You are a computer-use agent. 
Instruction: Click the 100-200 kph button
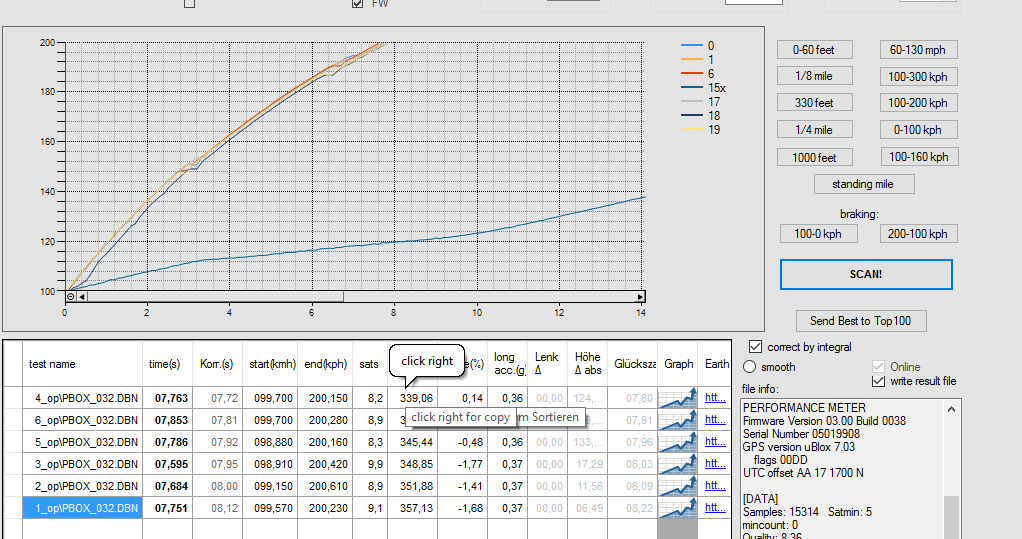918,102
